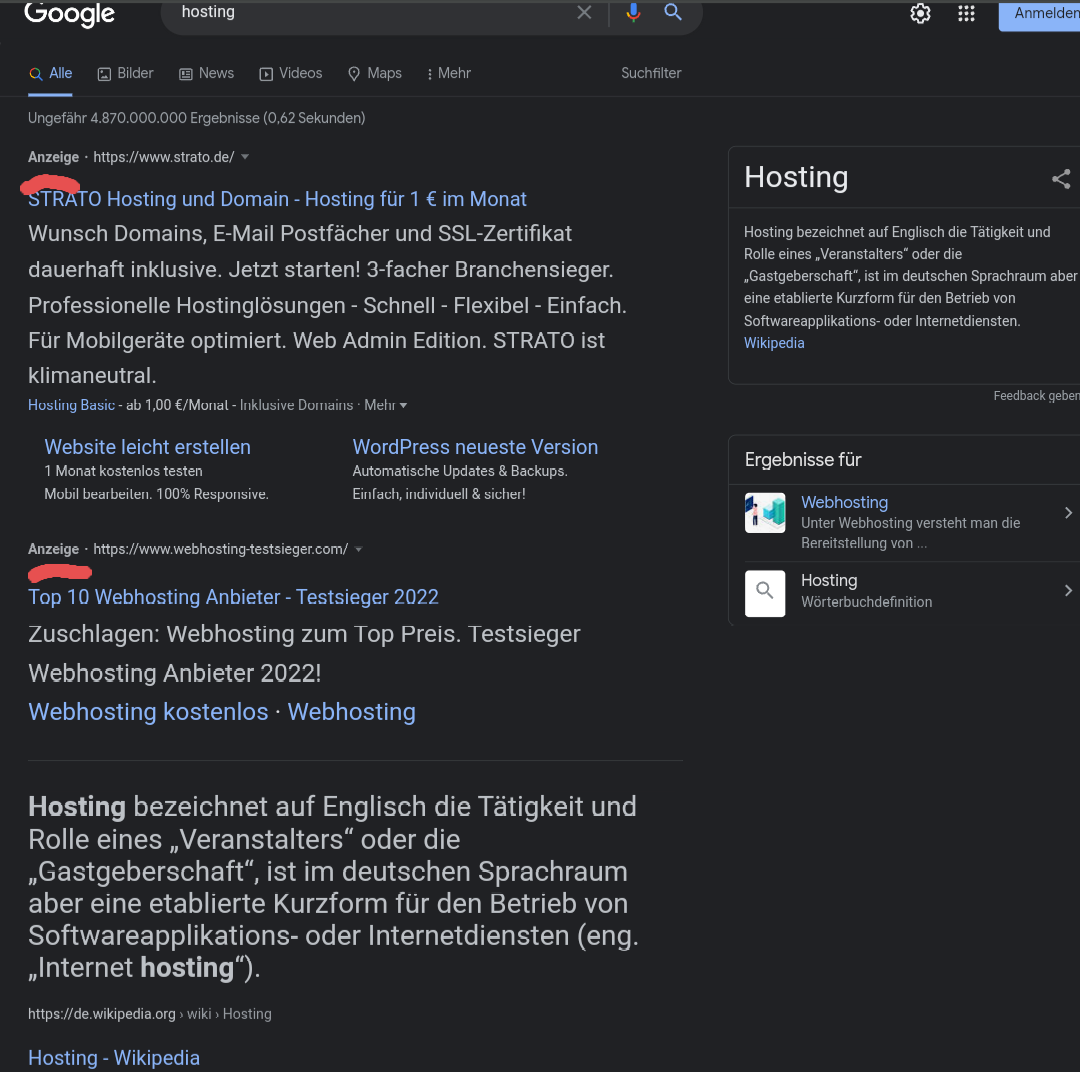The image size is (1080, 1072).
Task: Click the Hosting dictionary search icon
Action: click(x=765, y=592)
